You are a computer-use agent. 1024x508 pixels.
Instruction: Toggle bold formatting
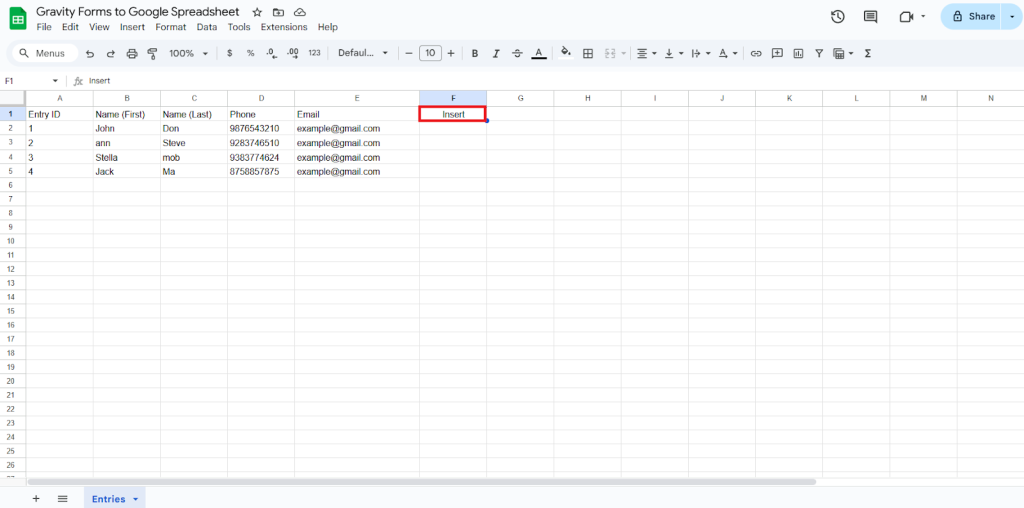tap(475, 54)
